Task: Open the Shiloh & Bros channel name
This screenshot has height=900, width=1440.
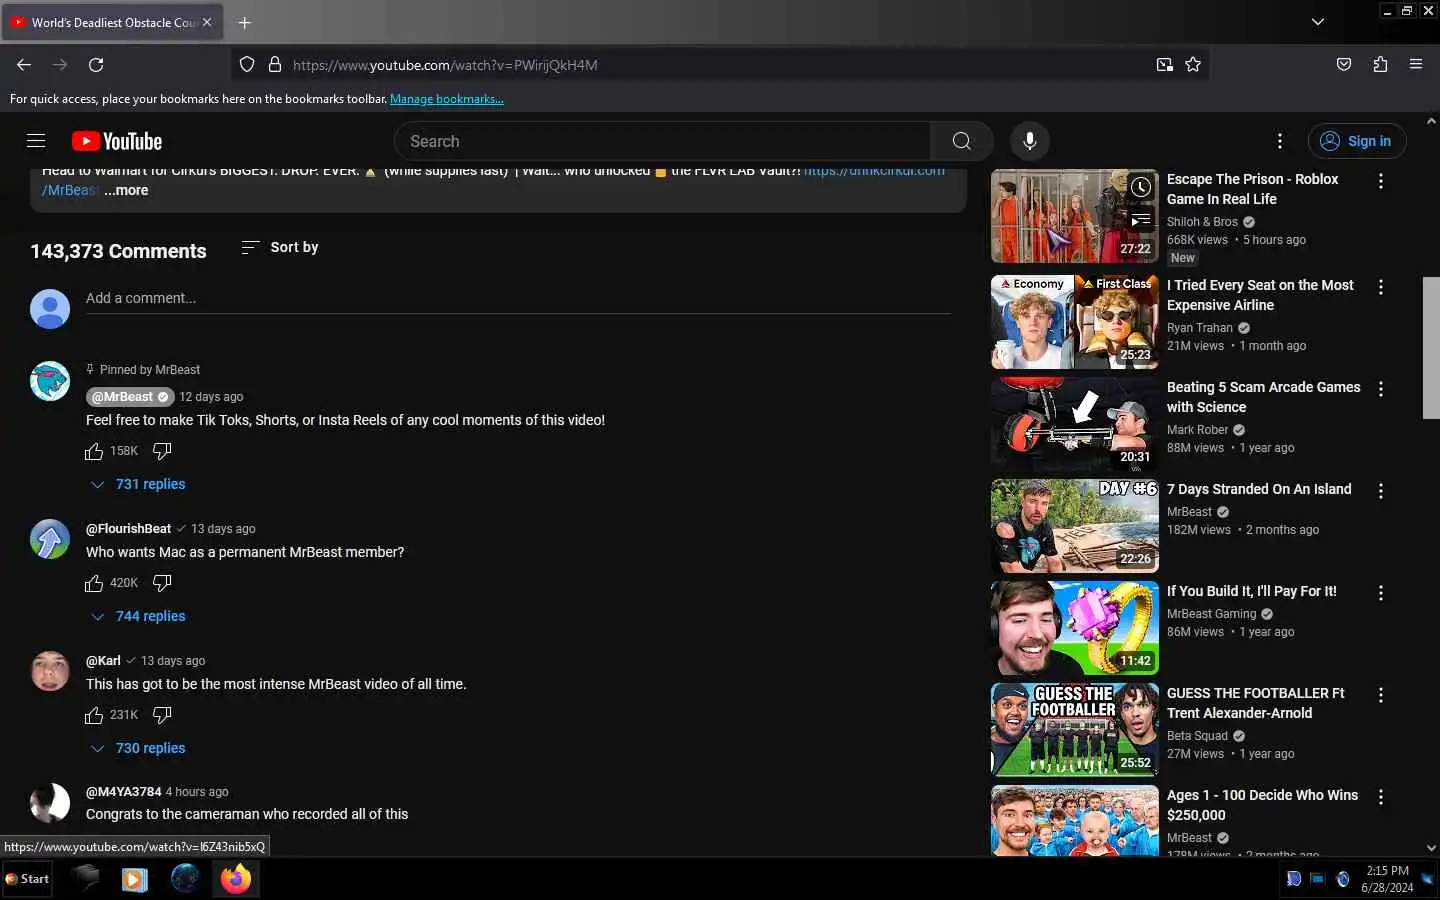Action: 1202,222
